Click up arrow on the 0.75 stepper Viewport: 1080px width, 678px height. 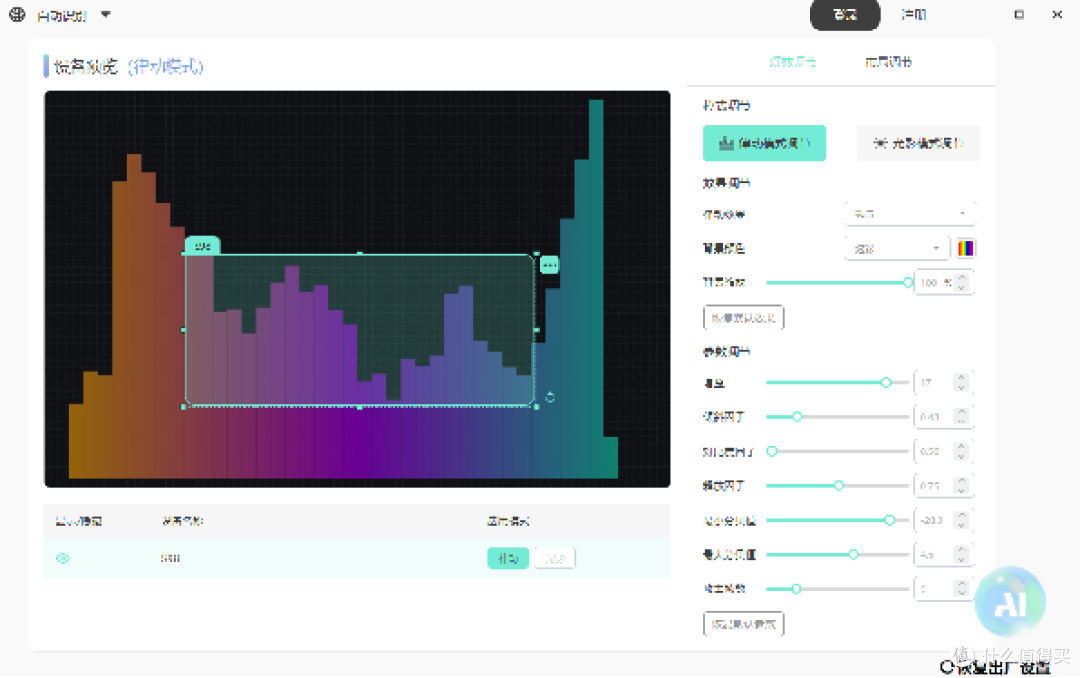(962, 481)
